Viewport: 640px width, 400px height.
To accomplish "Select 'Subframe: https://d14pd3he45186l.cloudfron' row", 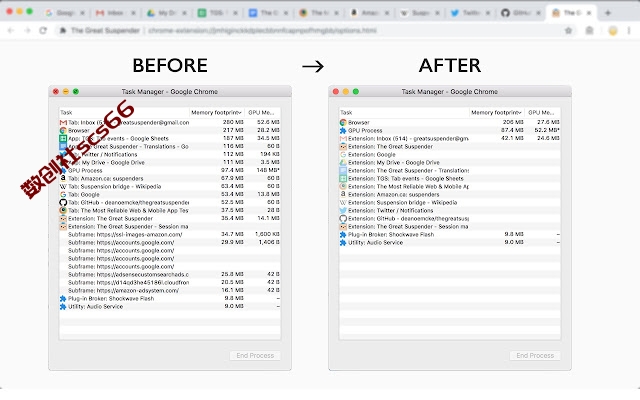I will pyautogui.click(x=170, y=282).
